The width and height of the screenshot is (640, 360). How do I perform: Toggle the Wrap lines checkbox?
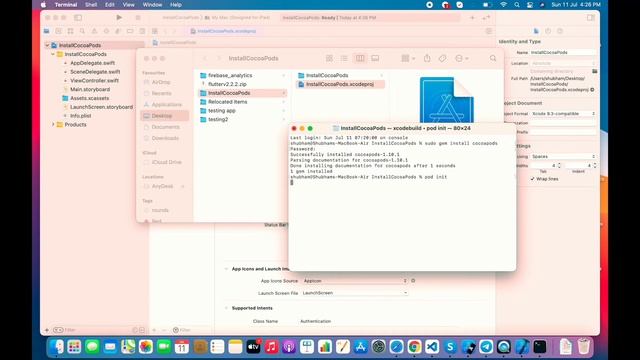click(x=533, y=179)
